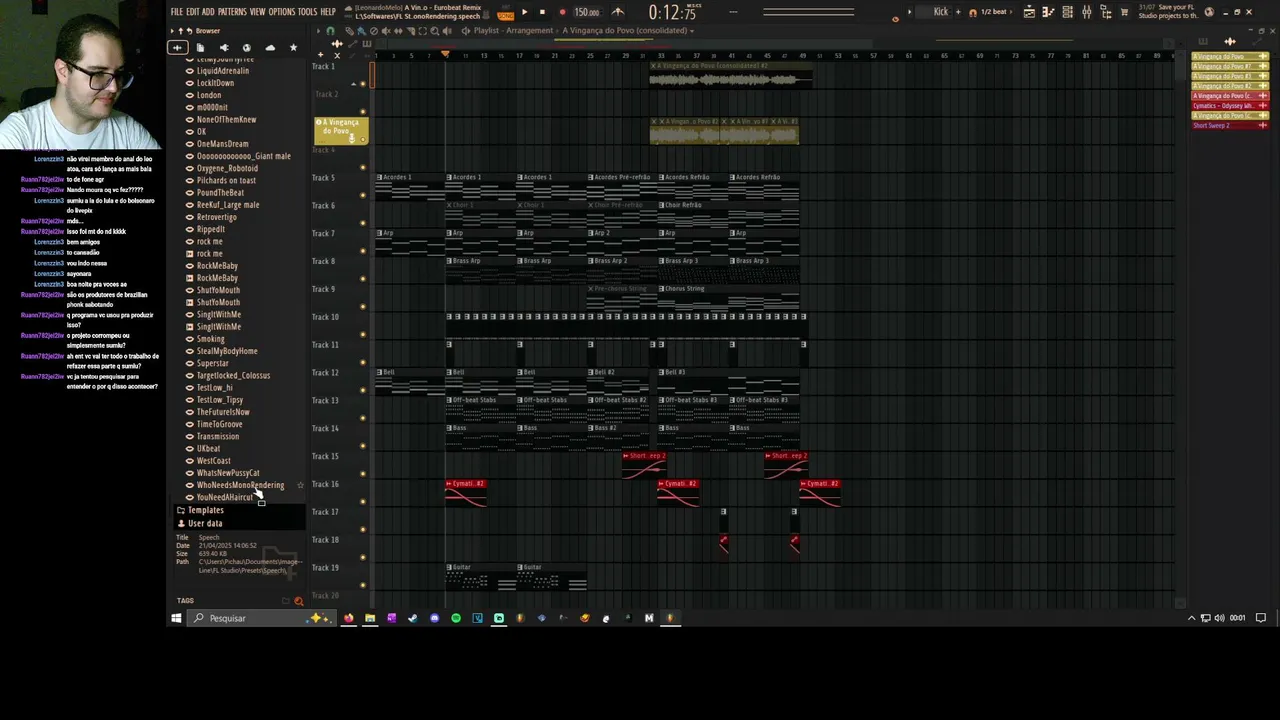
Task: Open Discord from the Windows taskbar
Action: (x=434, y=618)
